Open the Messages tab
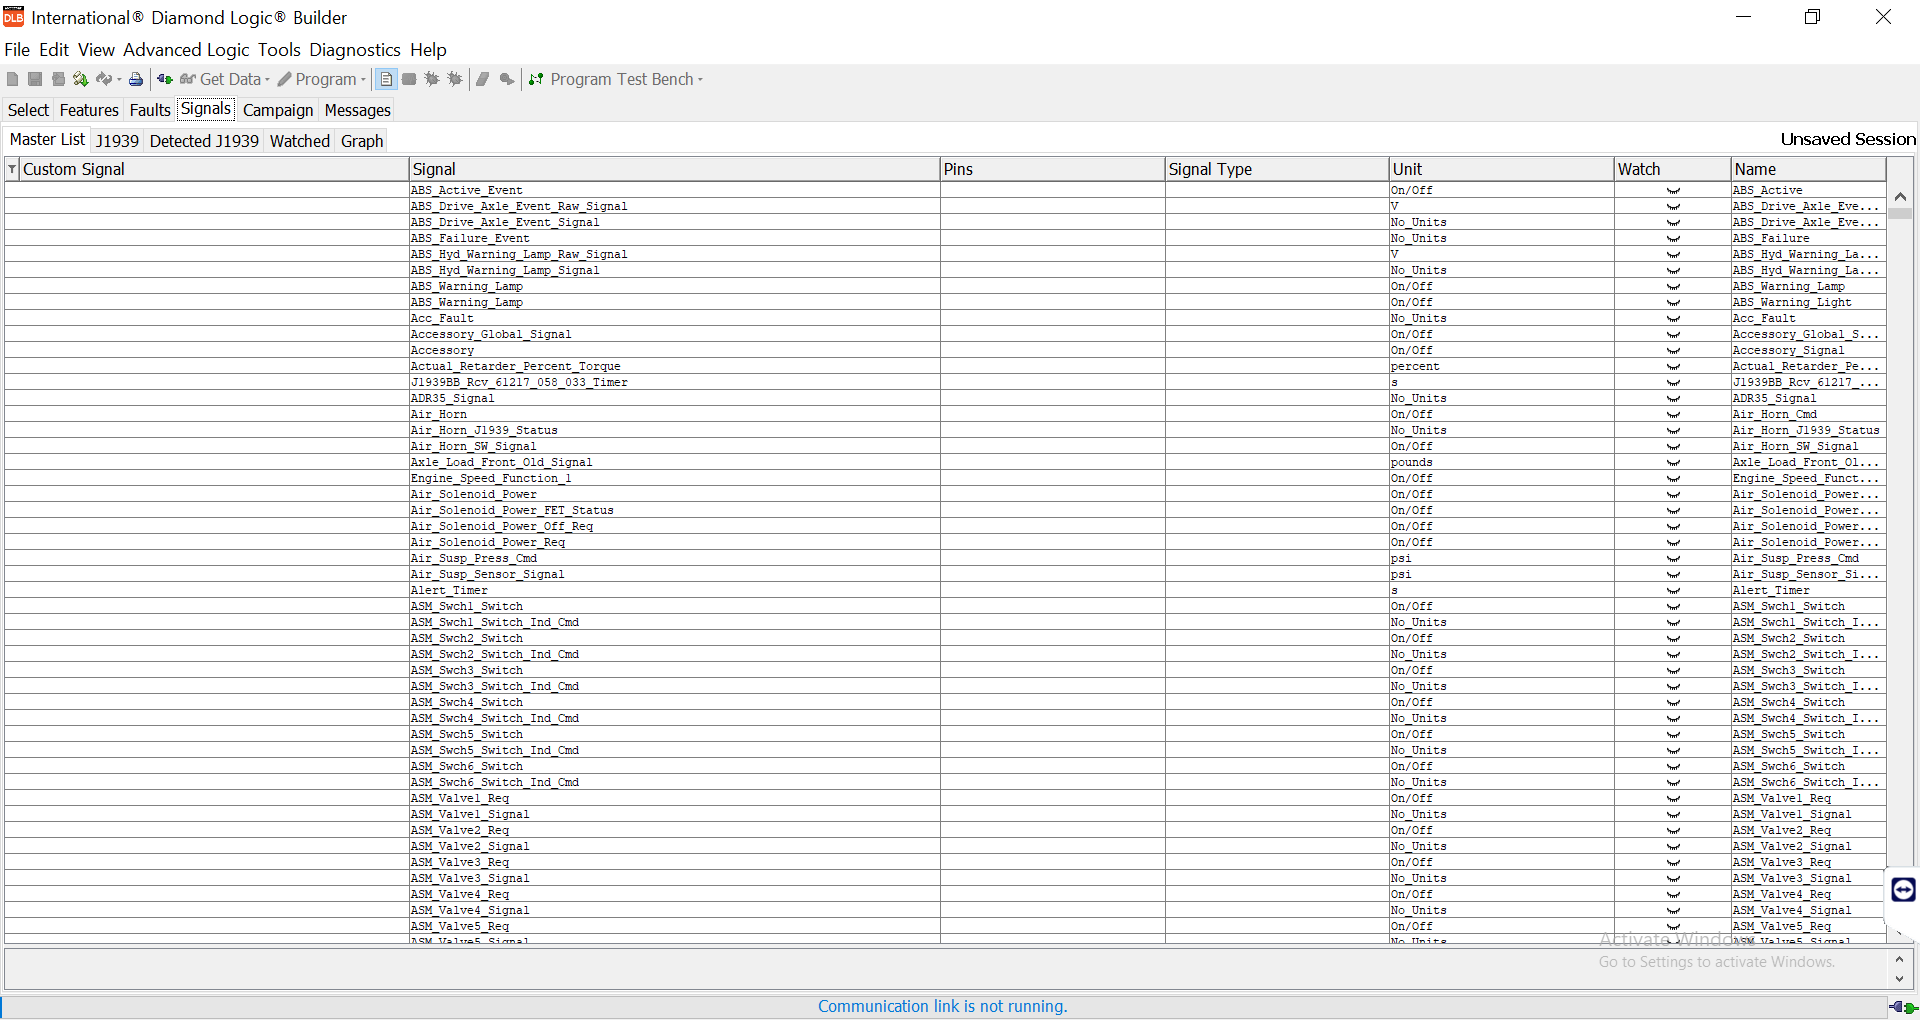1920x1020 pixels. (357, 110)
